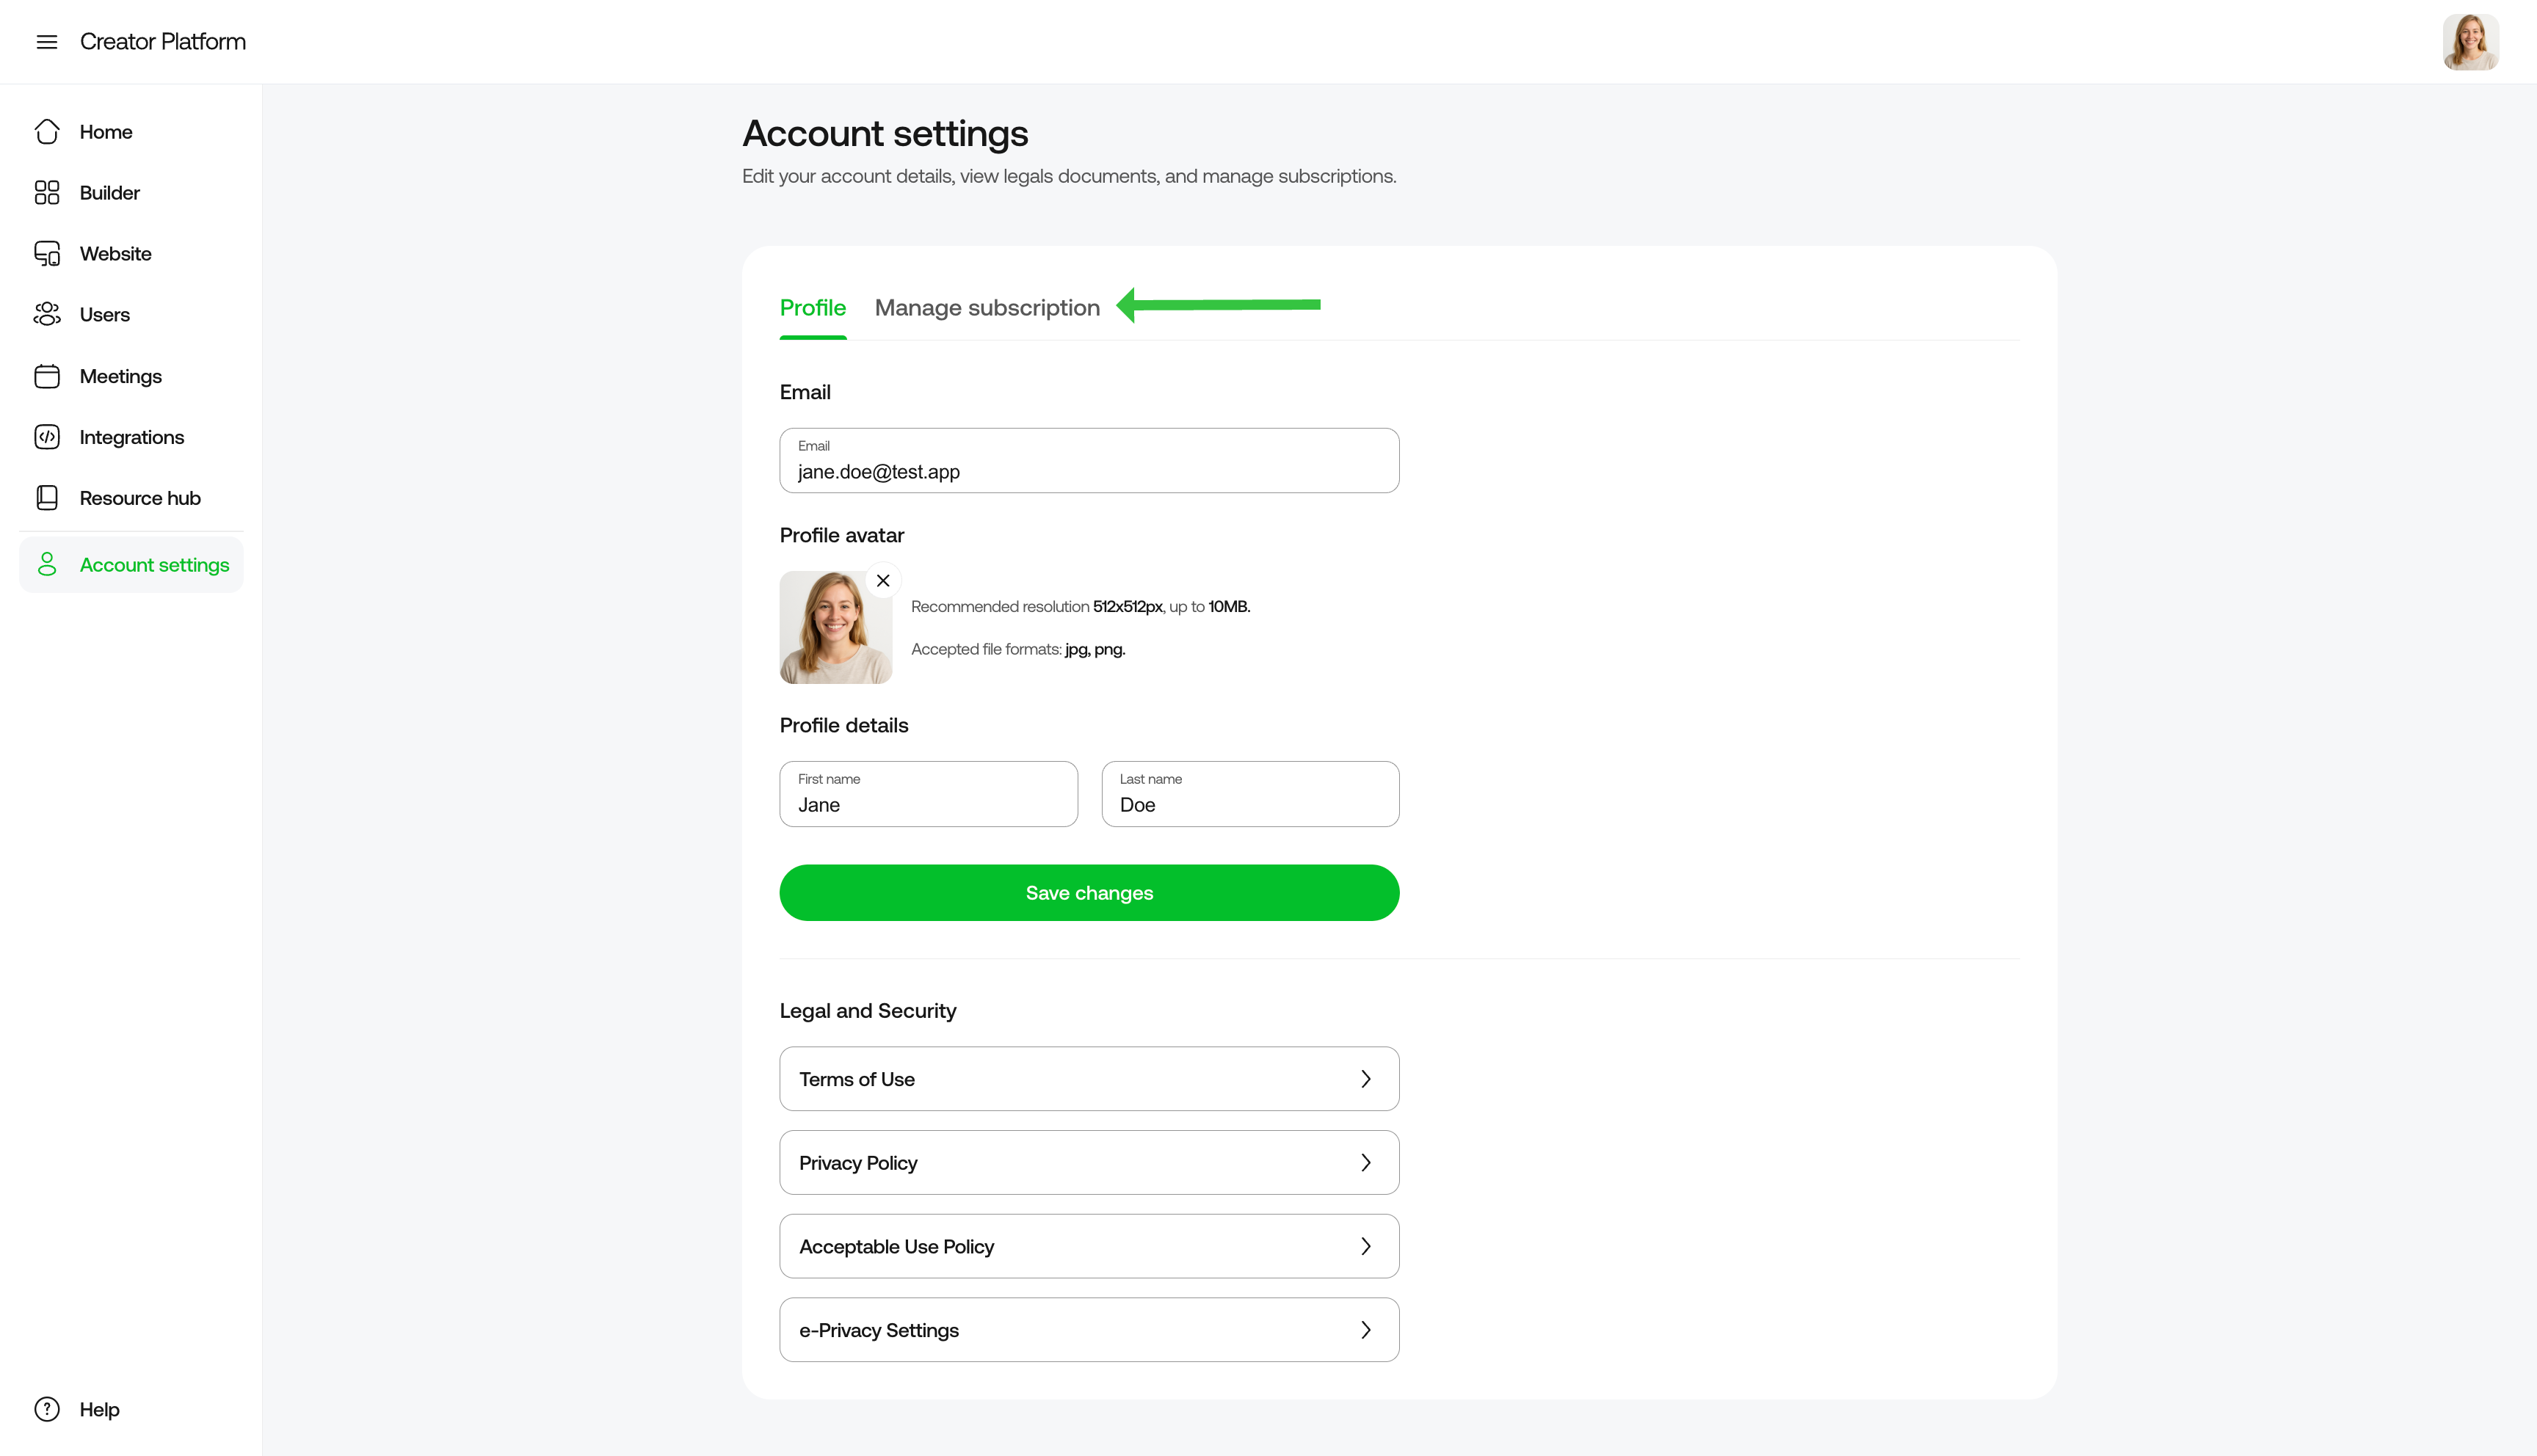Image resolution: width=2537 pixels, height=1456 pixels.
Task: Switch to the Manage subscription tab
Action: coord(987,308)
